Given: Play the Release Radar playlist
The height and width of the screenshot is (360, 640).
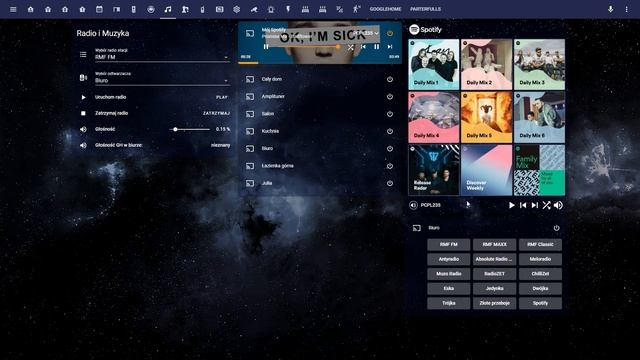Looking at the screenshot, I should click(x=433, y=170).
